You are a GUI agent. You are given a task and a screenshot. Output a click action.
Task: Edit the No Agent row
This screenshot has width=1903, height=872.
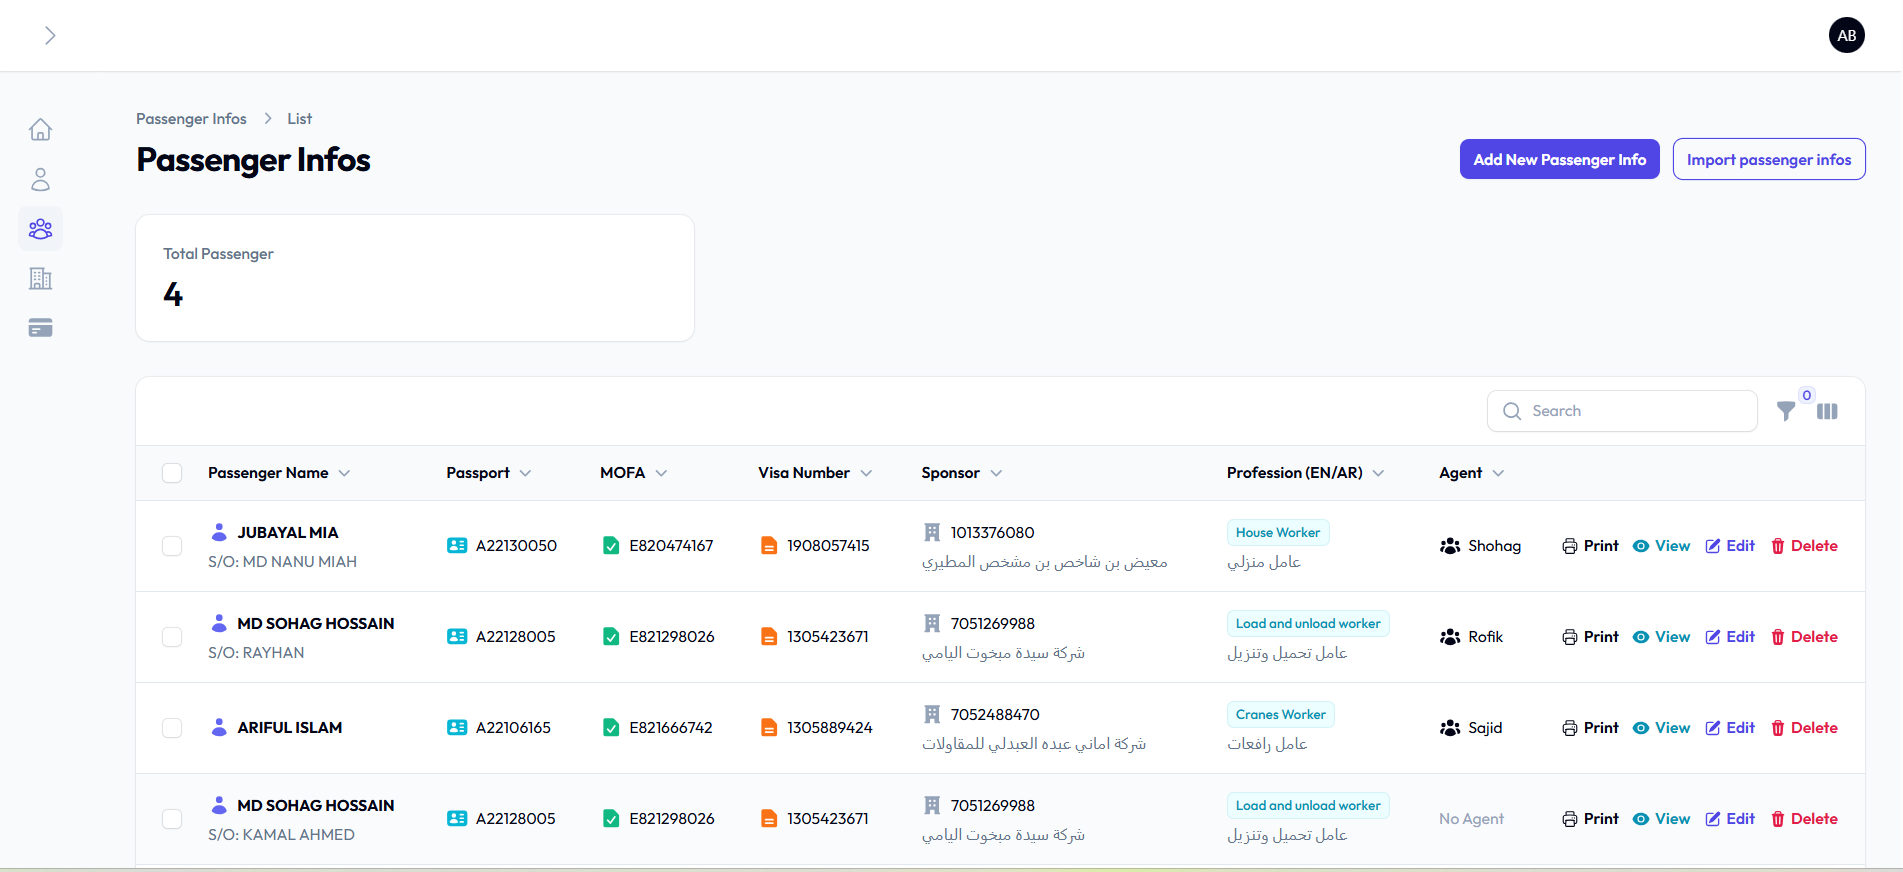pyautogui.click(x=1730, y=819)
